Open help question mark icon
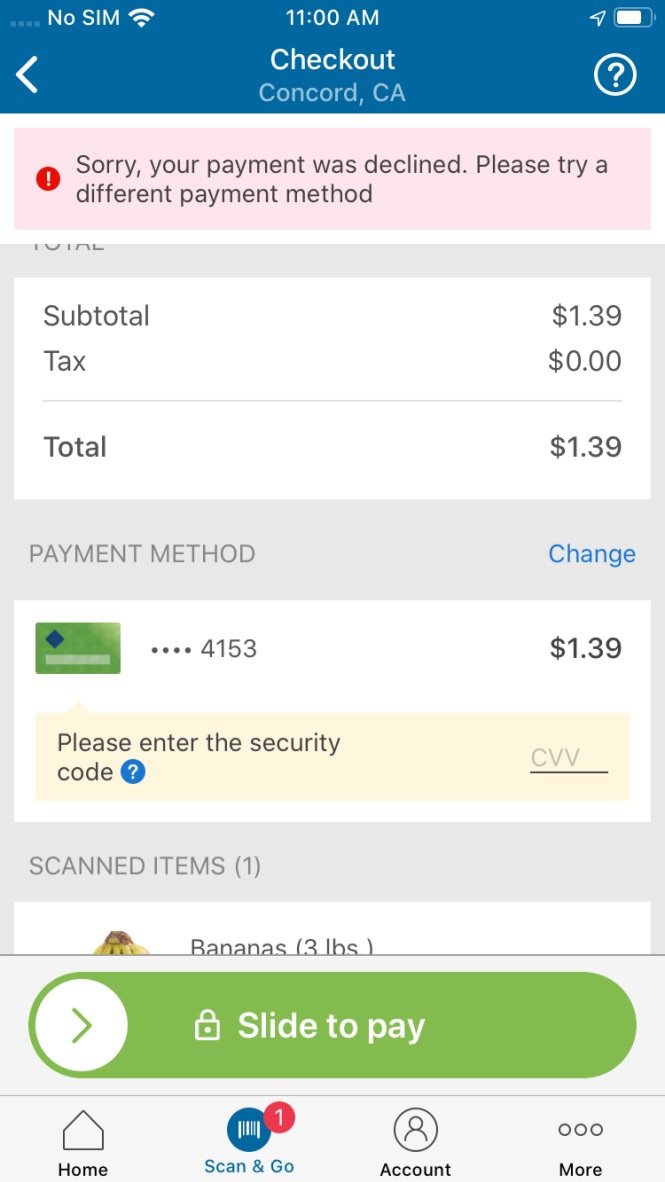665x1182 pixels. (x=615, y=75)
